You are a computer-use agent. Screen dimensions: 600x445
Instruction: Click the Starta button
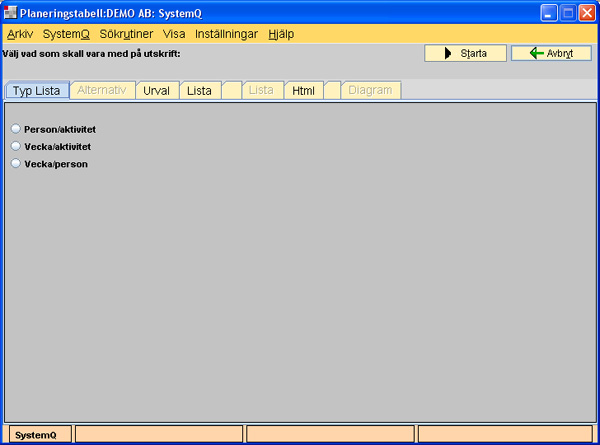click(x=465, y=53)
